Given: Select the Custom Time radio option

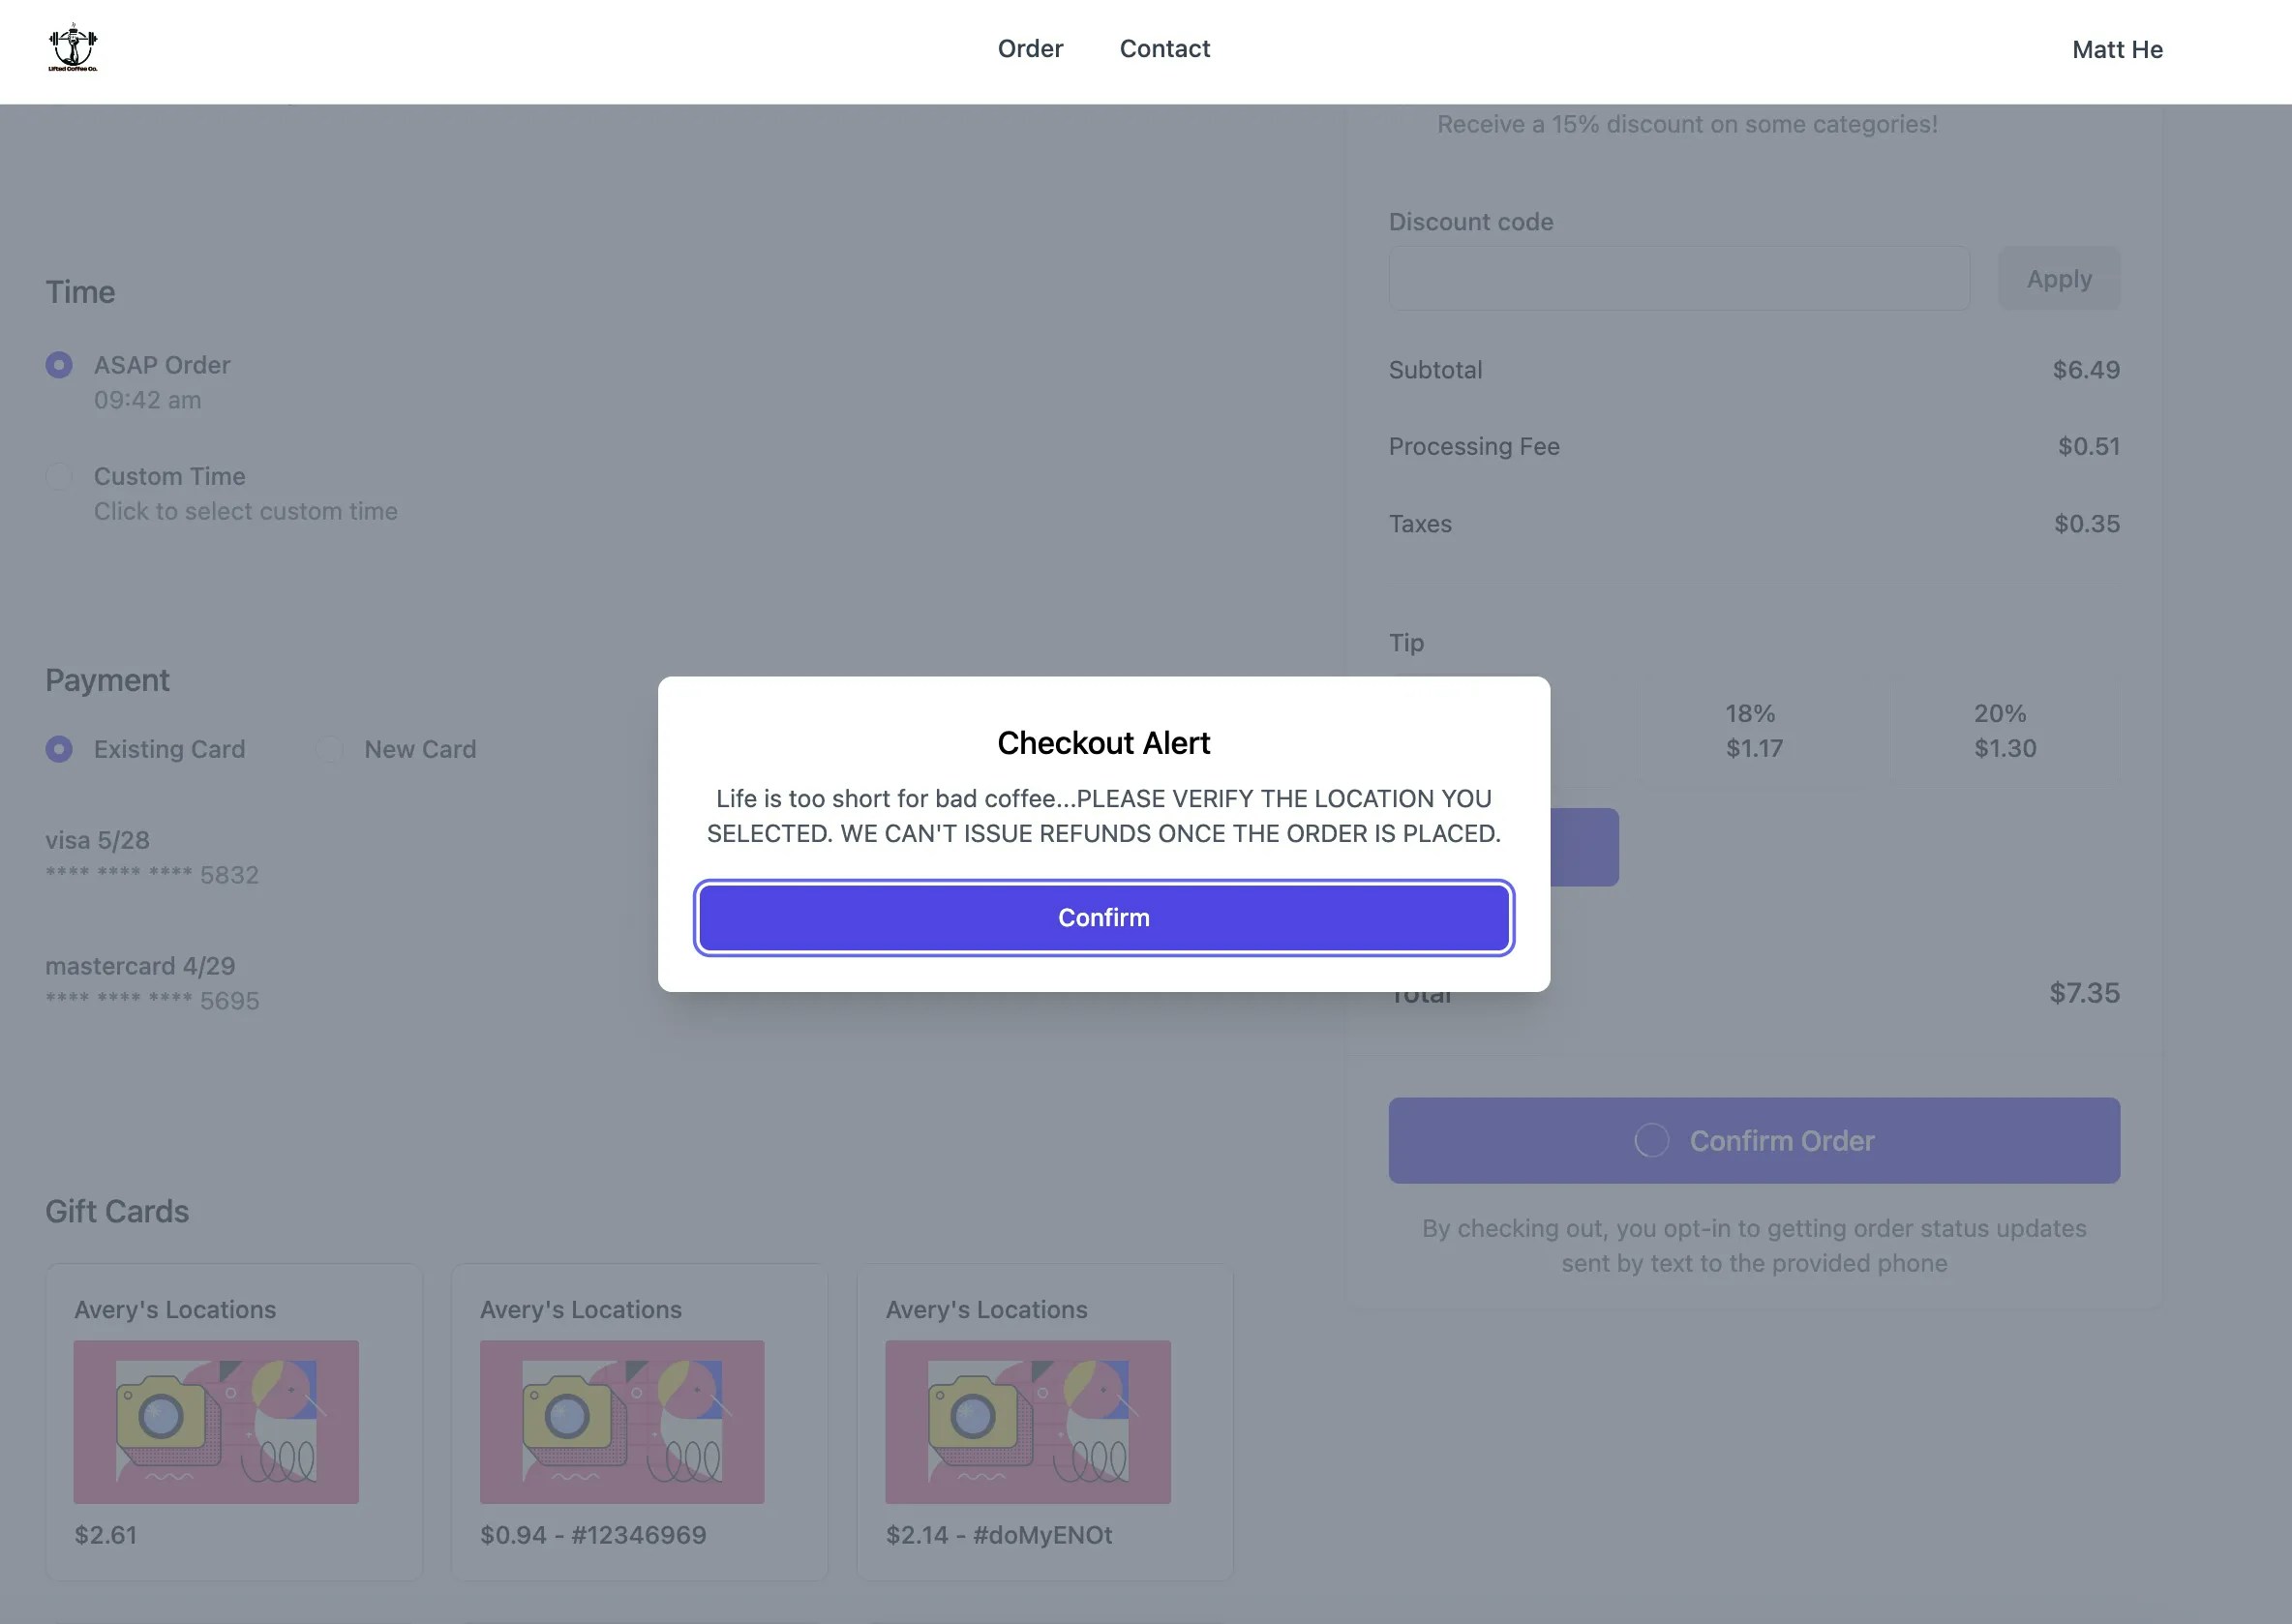Looking at the screenshot, I should click(x=59, y=476).
